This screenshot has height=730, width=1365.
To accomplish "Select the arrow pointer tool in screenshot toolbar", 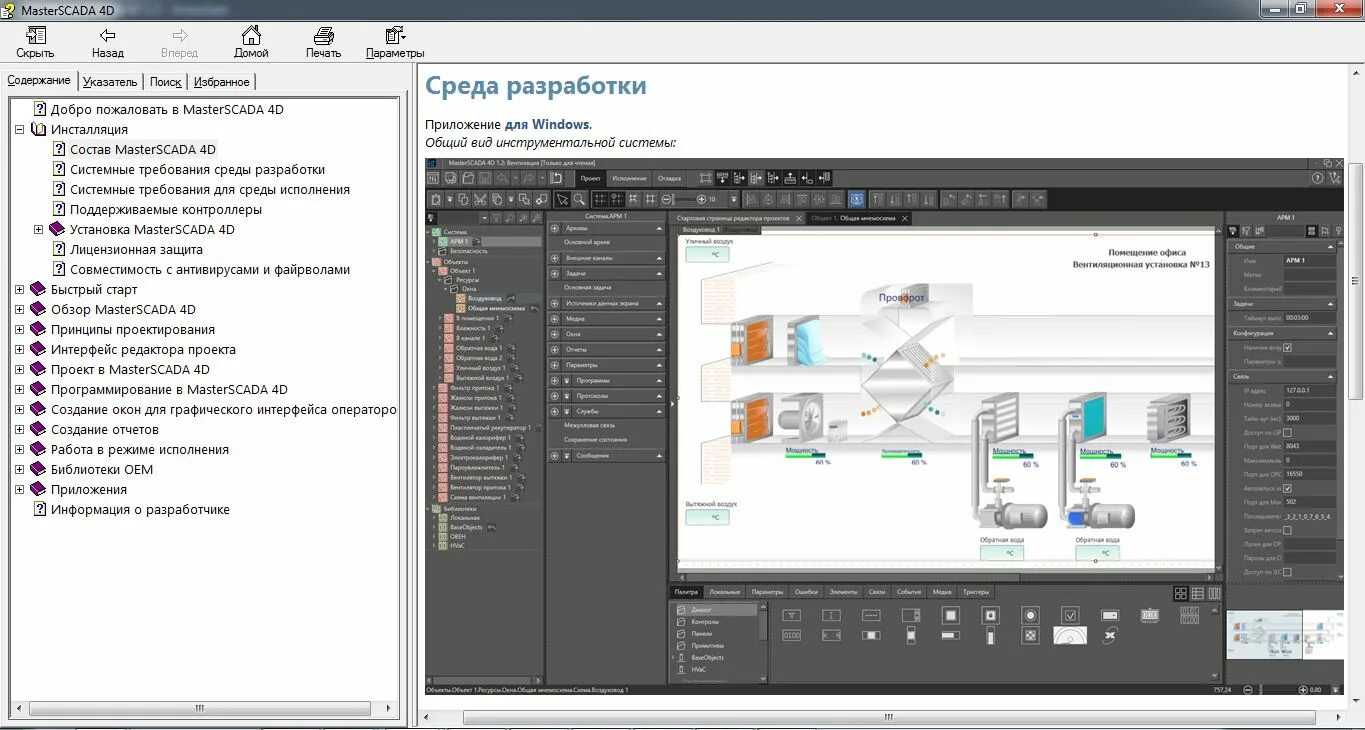I will click(563, 199).
